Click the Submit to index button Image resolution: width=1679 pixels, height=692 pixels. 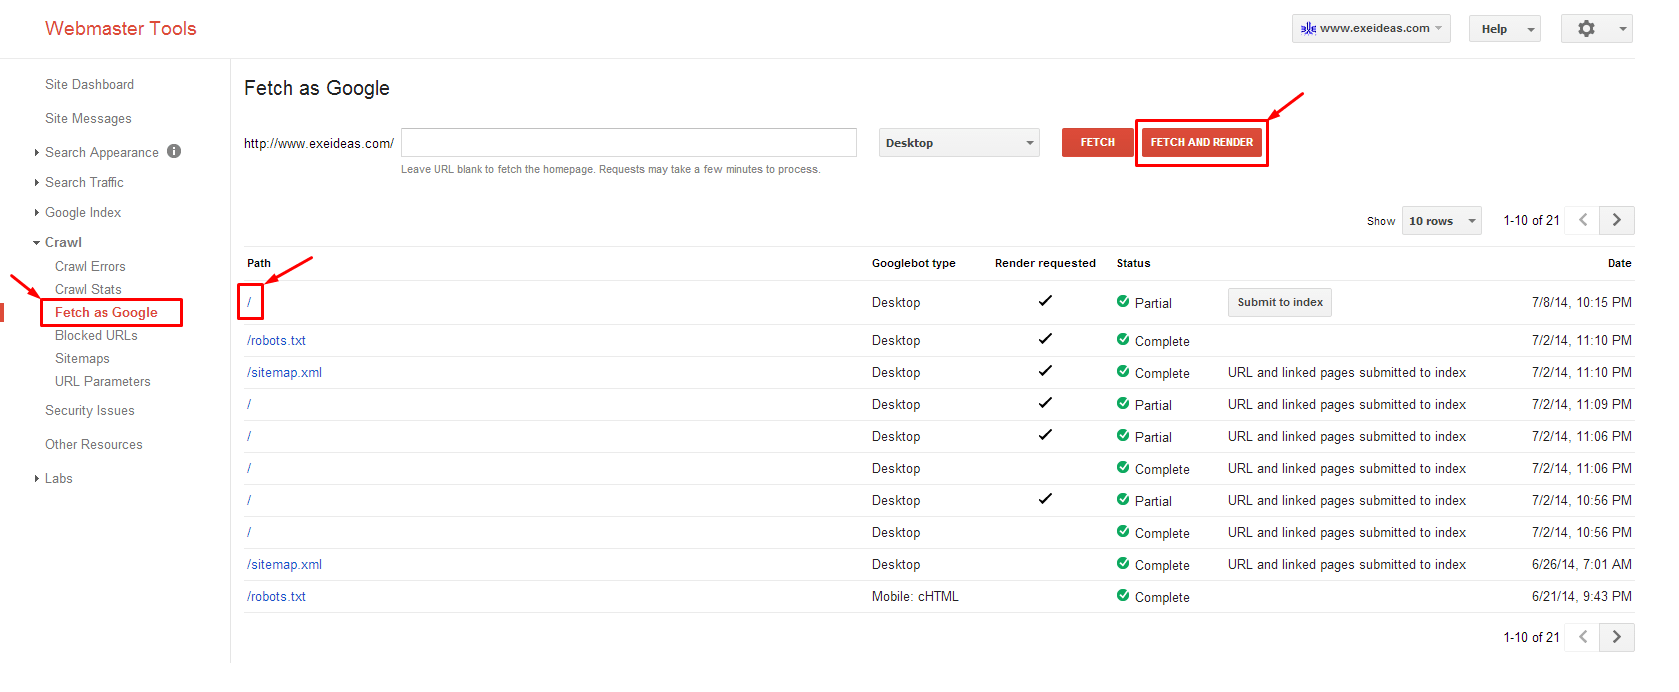pos(1279,302)
